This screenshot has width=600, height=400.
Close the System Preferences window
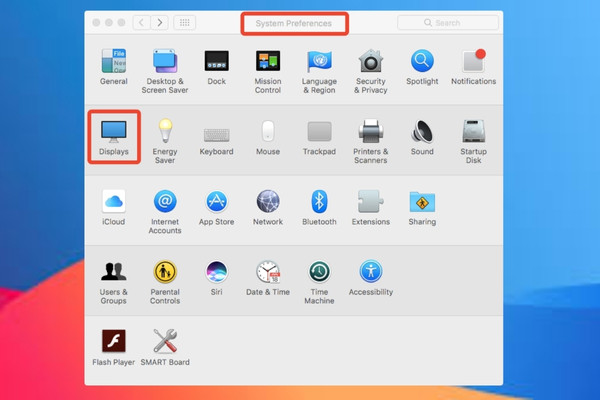[96, 23]
